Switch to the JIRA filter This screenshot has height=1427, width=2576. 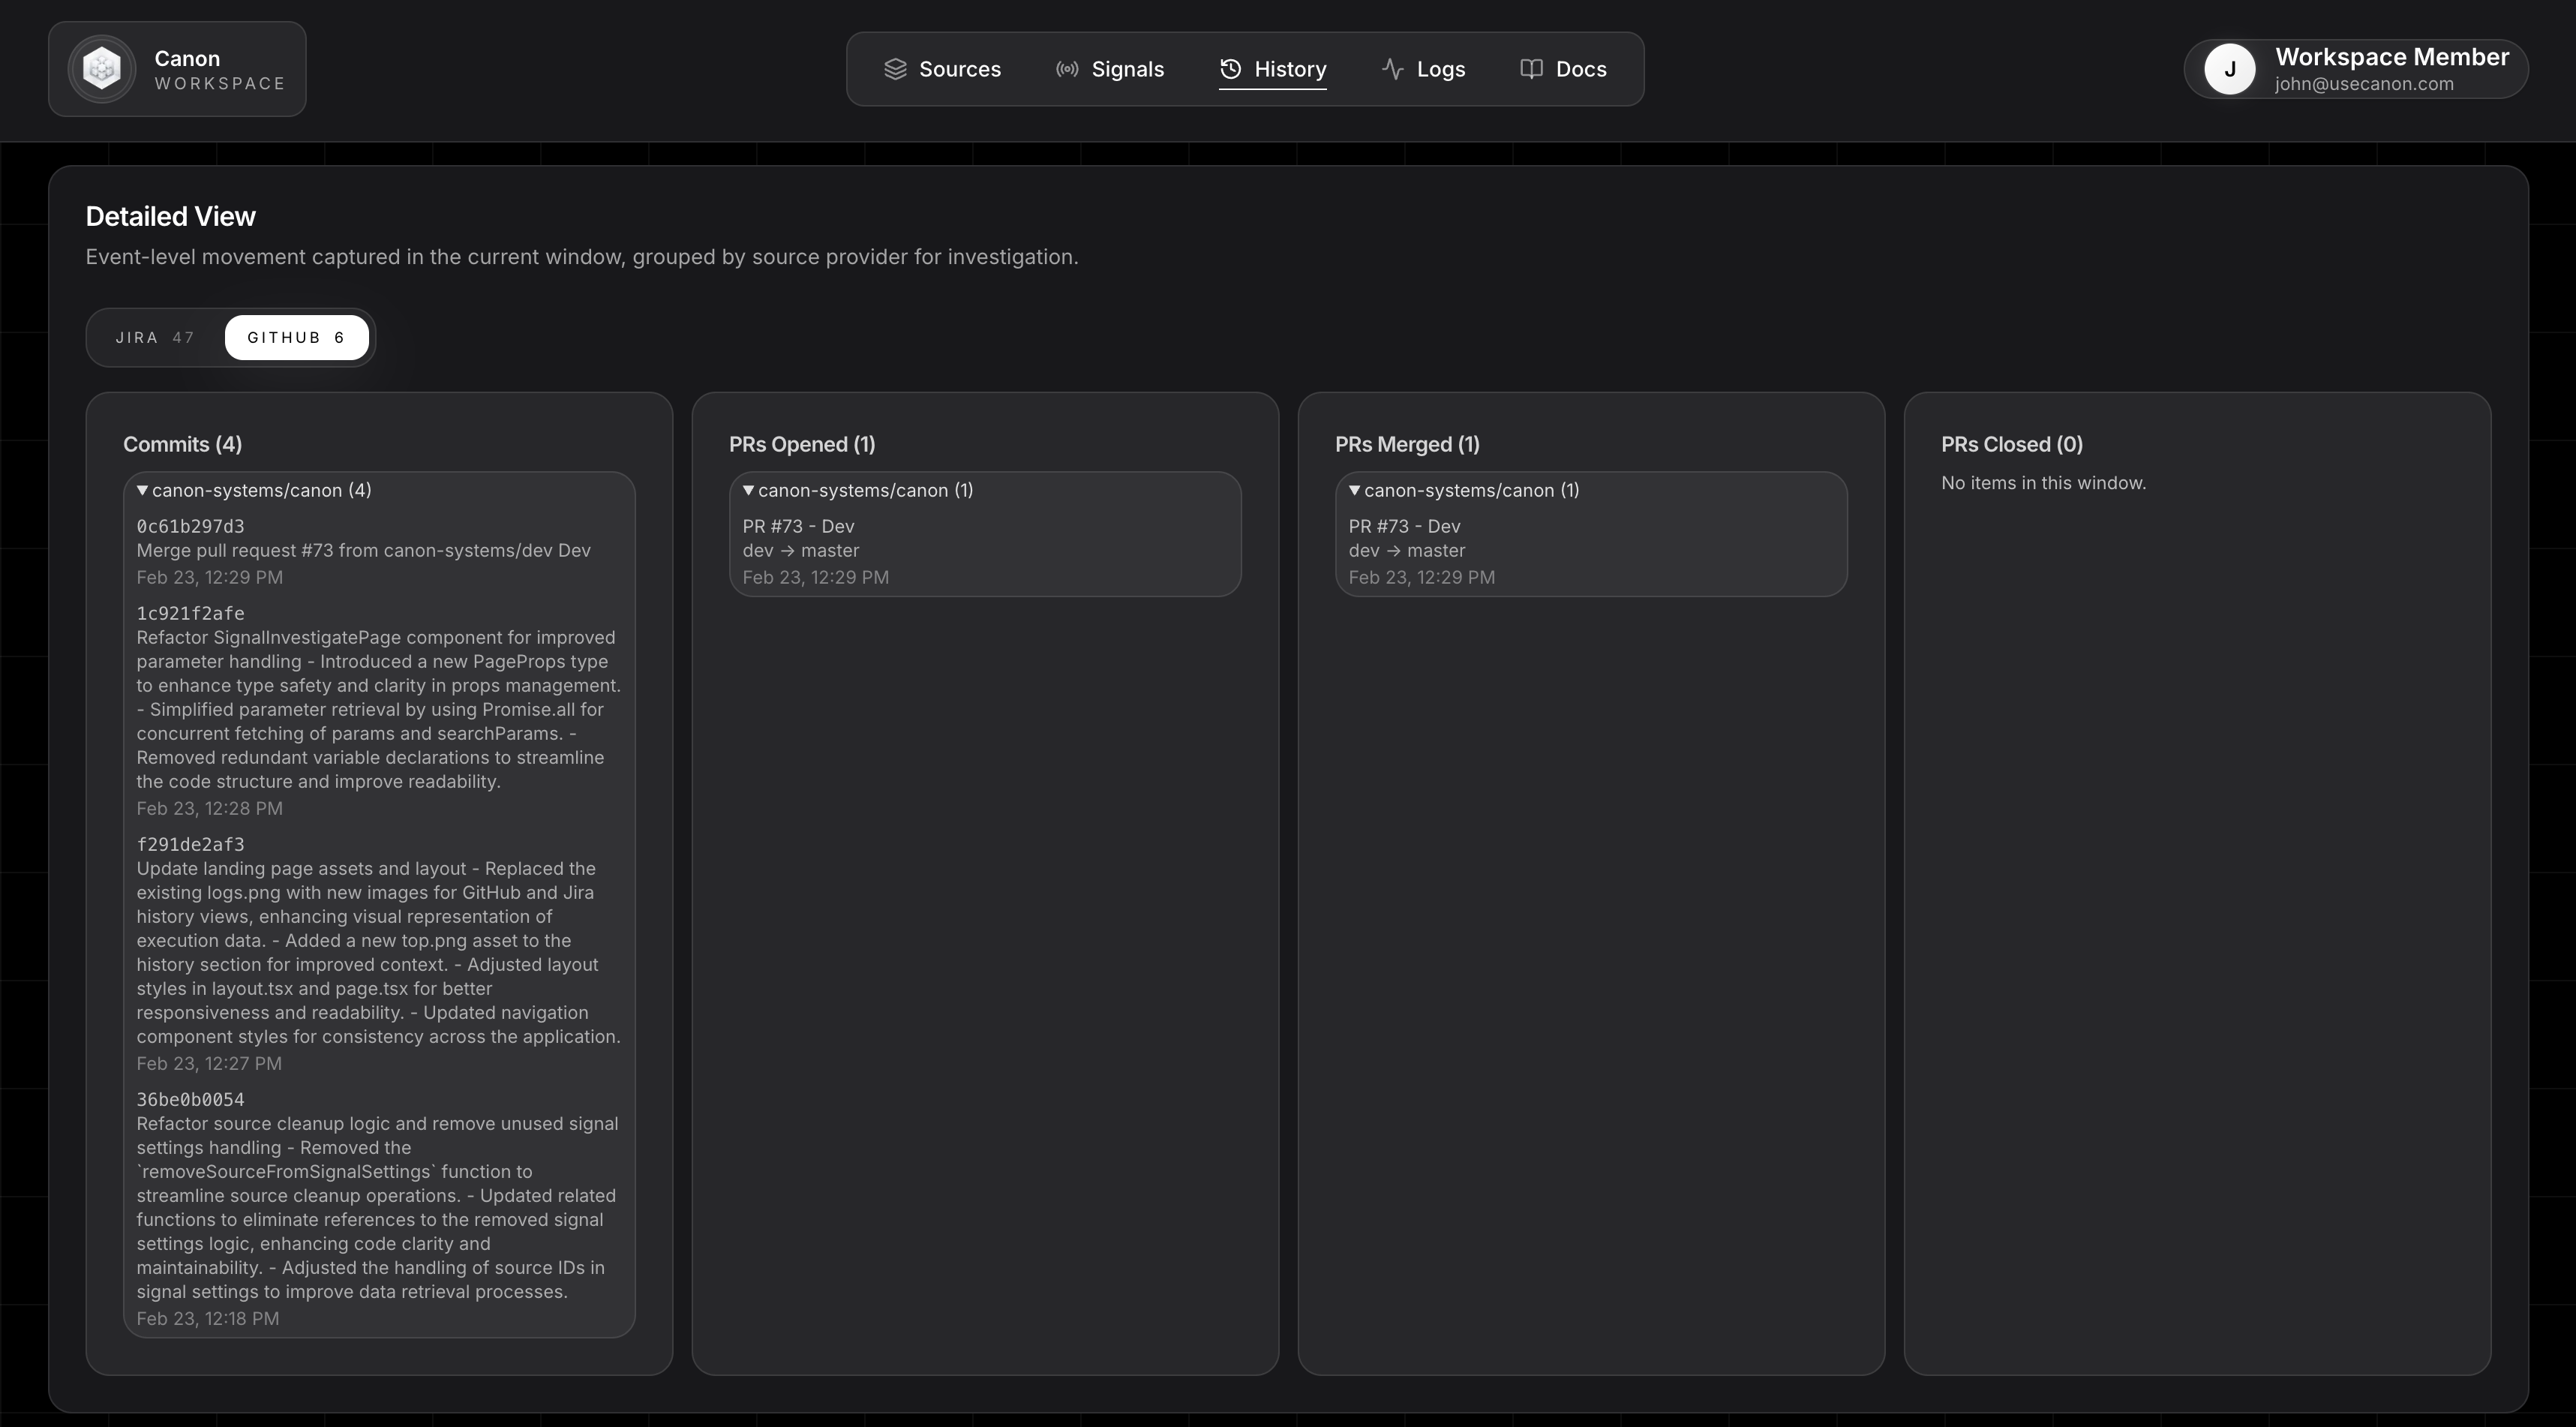pyautogui.click(x=155, y=337)
